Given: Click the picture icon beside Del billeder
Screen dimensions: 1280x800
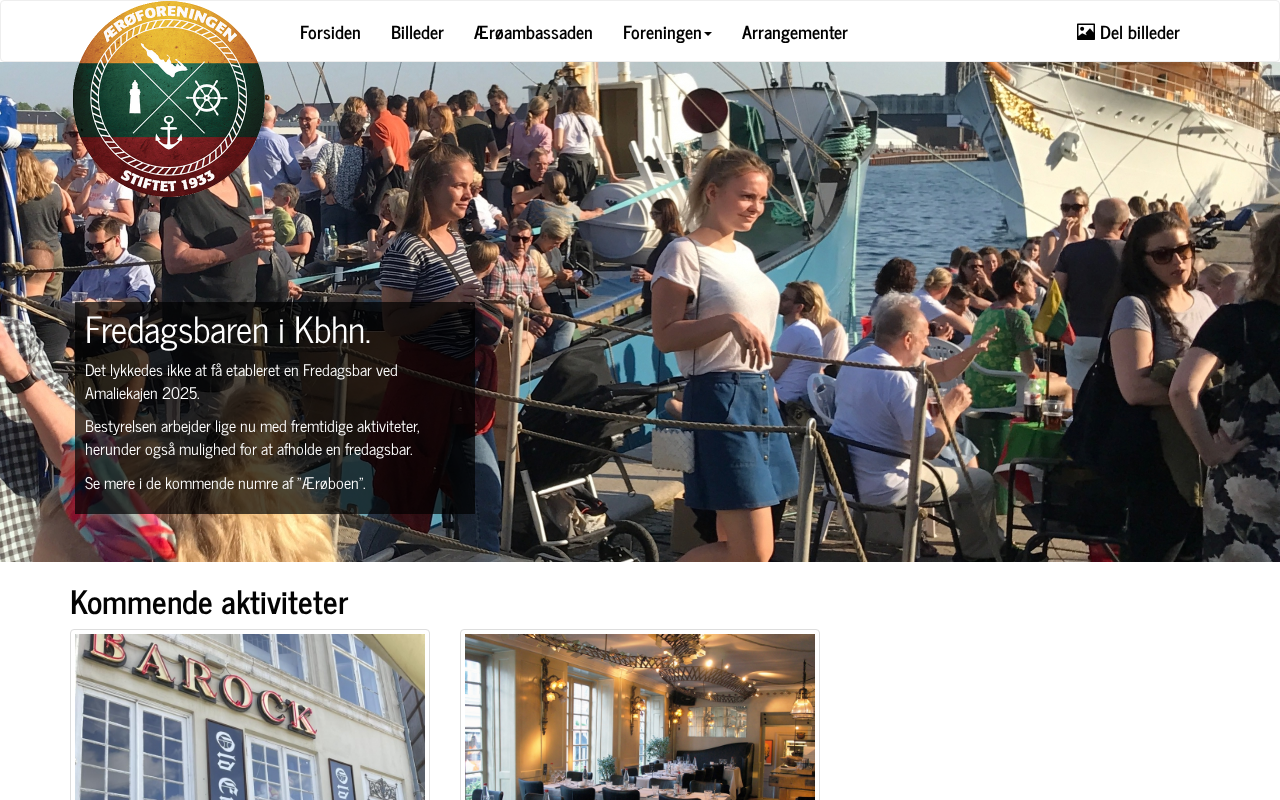Looking at the screenshot, I should pyautogui.click(x=1086, y=32).
